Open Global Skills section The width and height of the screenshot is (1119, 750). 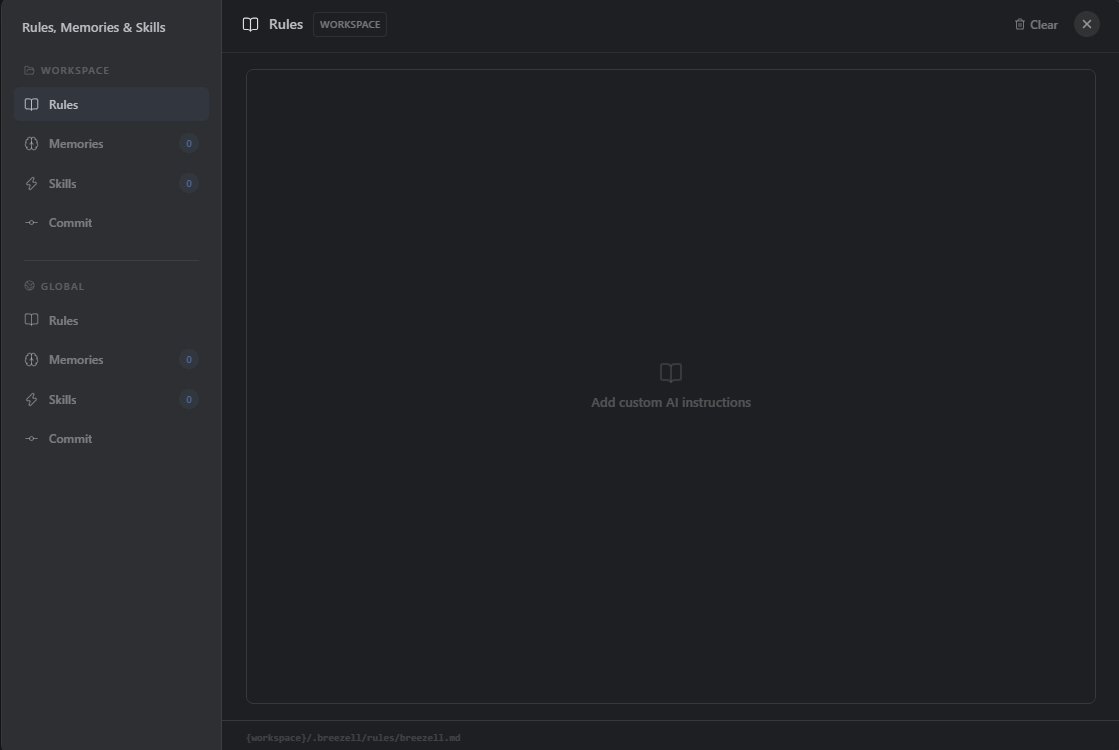pyautogui.click(x=111, y=400)
